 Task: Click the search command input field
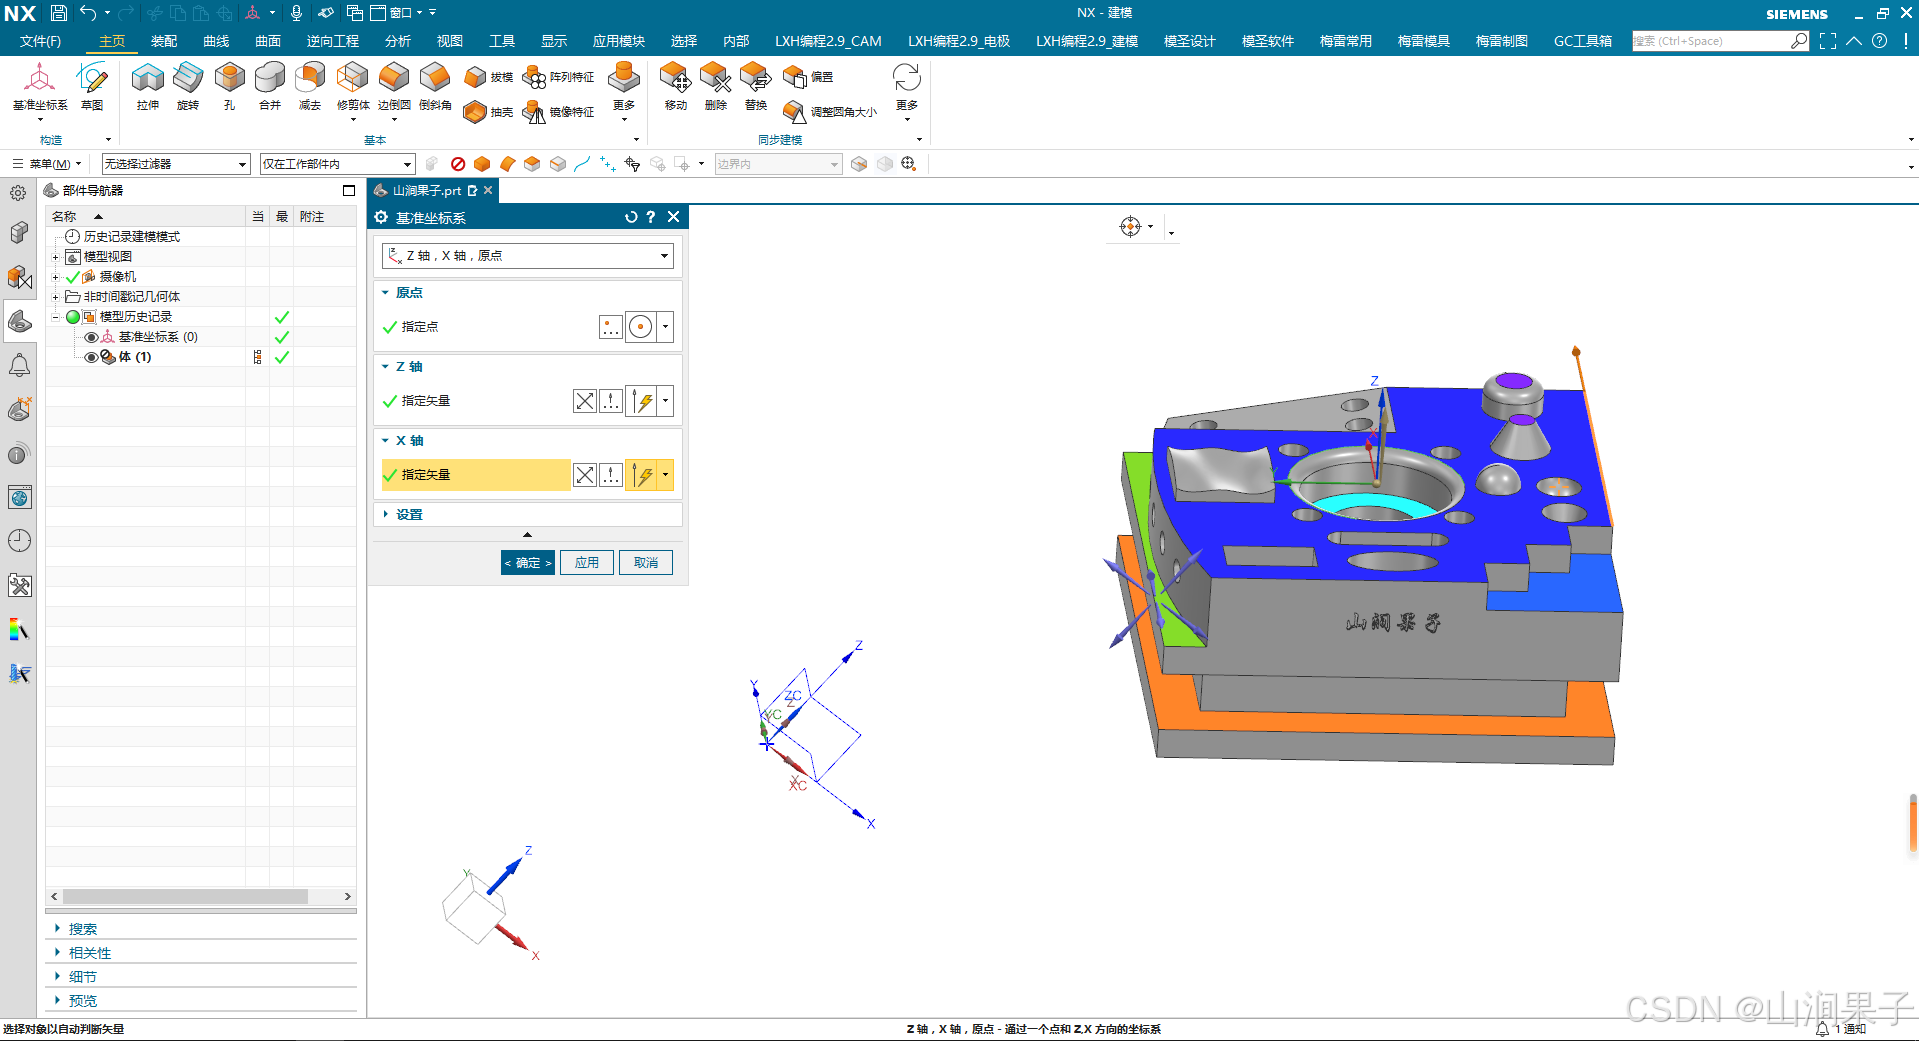1711,41
